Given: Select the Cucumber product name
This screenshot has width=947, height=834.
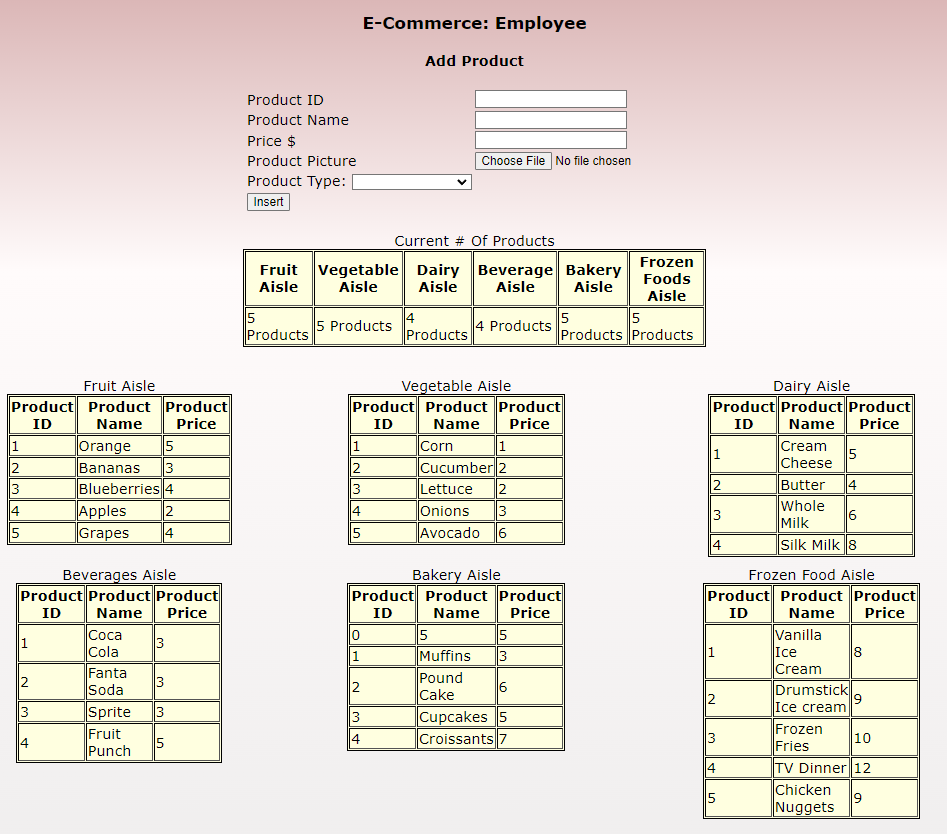Looking at the screenshot, I should click(456, 467).
